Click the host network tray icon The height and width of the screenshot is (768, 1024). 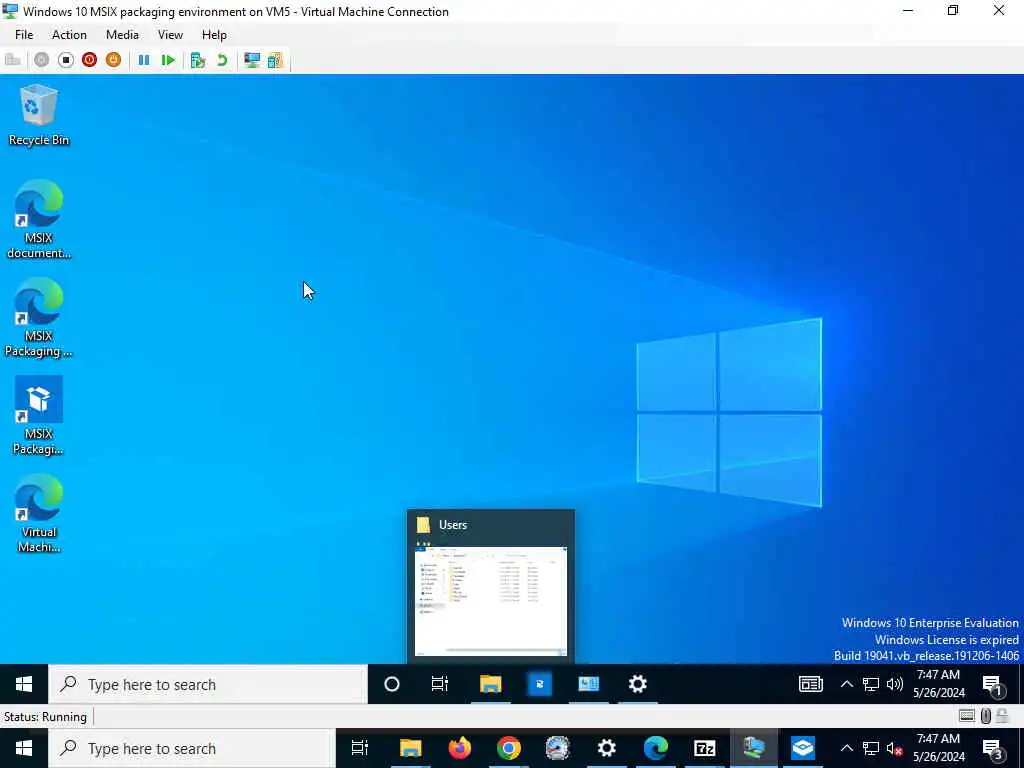pyautogui.click(x=871, y=748)
